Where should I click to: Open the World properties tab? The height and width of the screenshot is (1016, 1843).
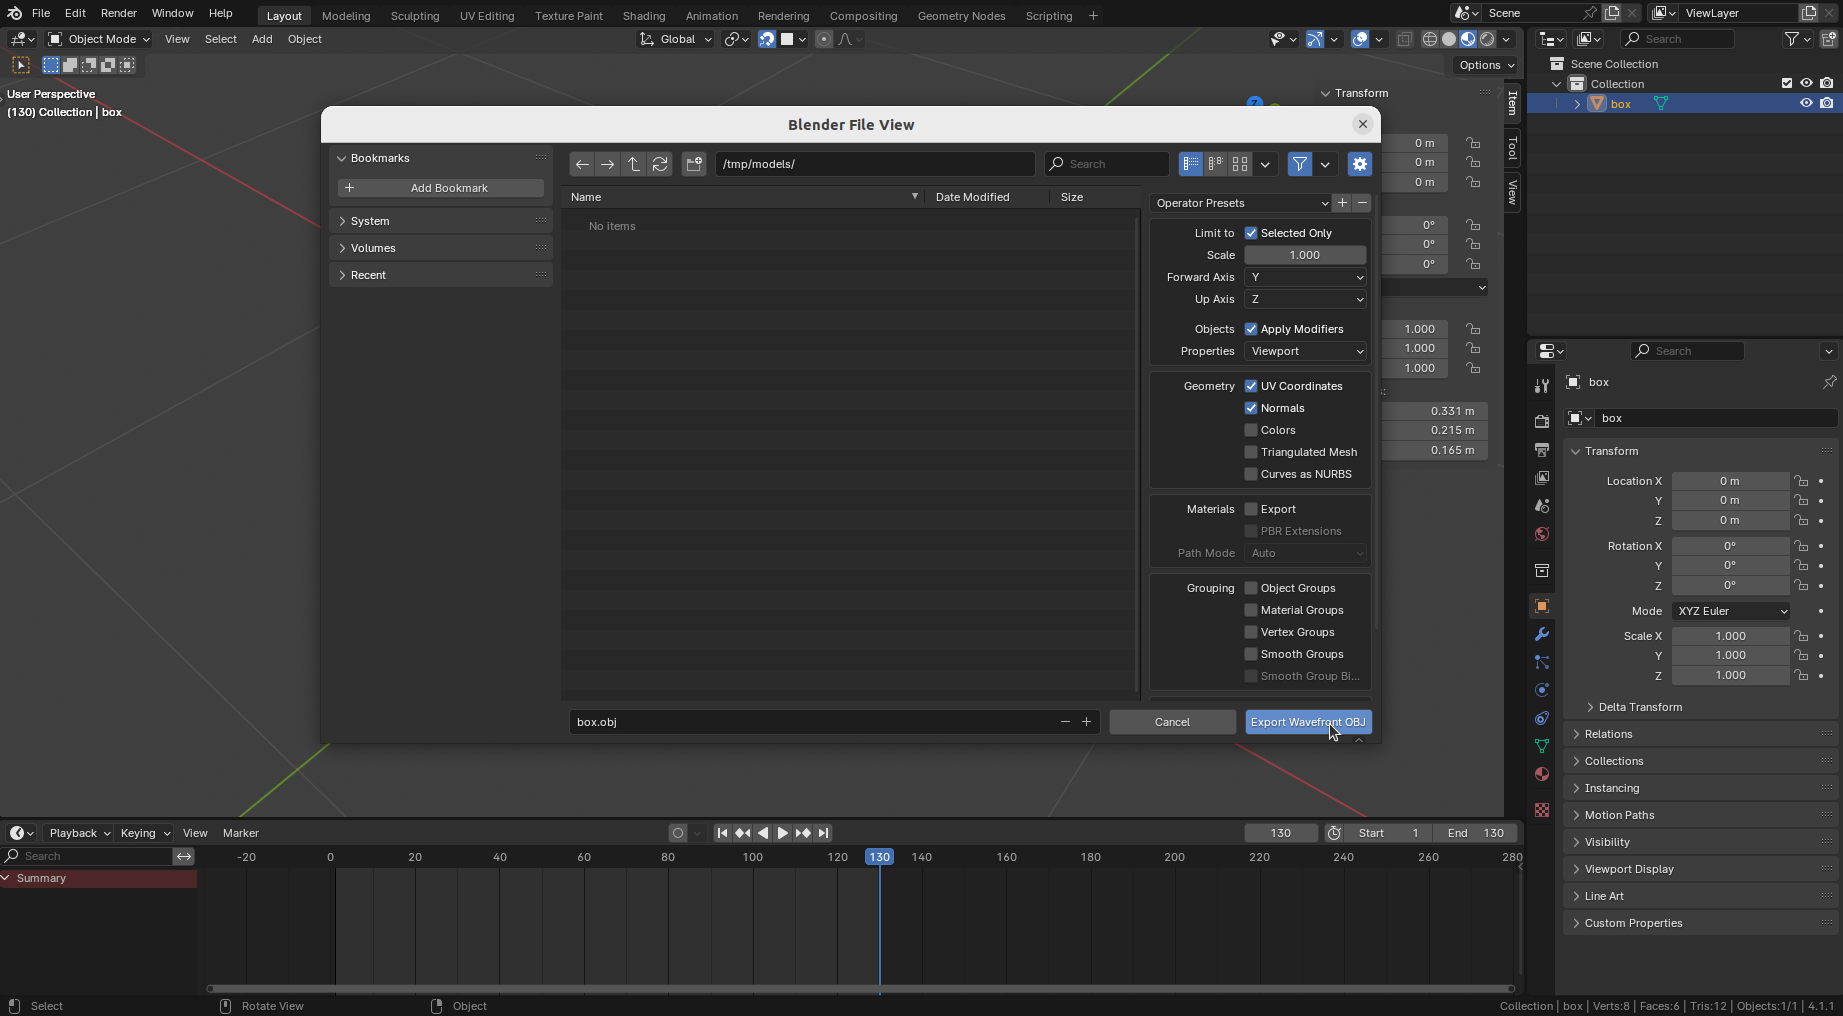pos(1542,534)
